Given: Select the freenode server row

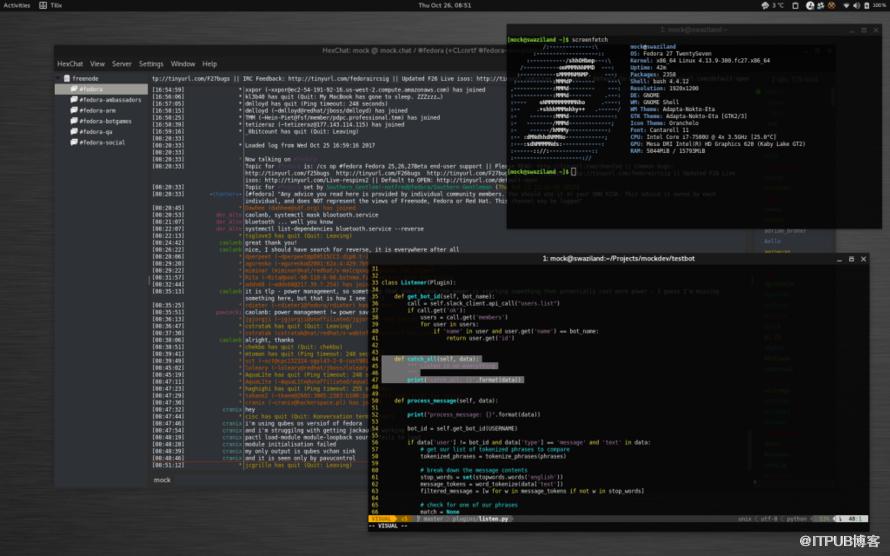Looking at the screenshot, I should [101, 78].
